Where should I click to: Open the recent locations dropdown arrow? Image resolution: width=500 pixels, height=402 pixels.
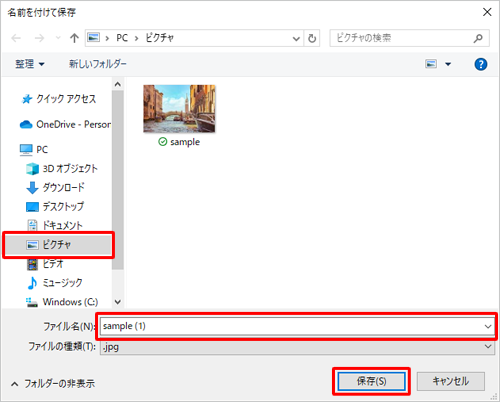pos(58,38)
